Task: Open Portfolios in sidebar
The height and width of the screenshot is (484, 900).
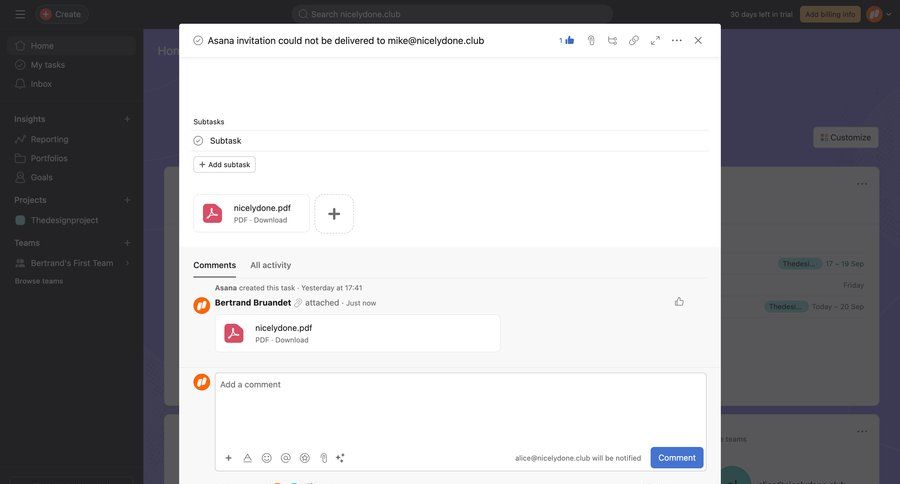Action: coord(71,158)
